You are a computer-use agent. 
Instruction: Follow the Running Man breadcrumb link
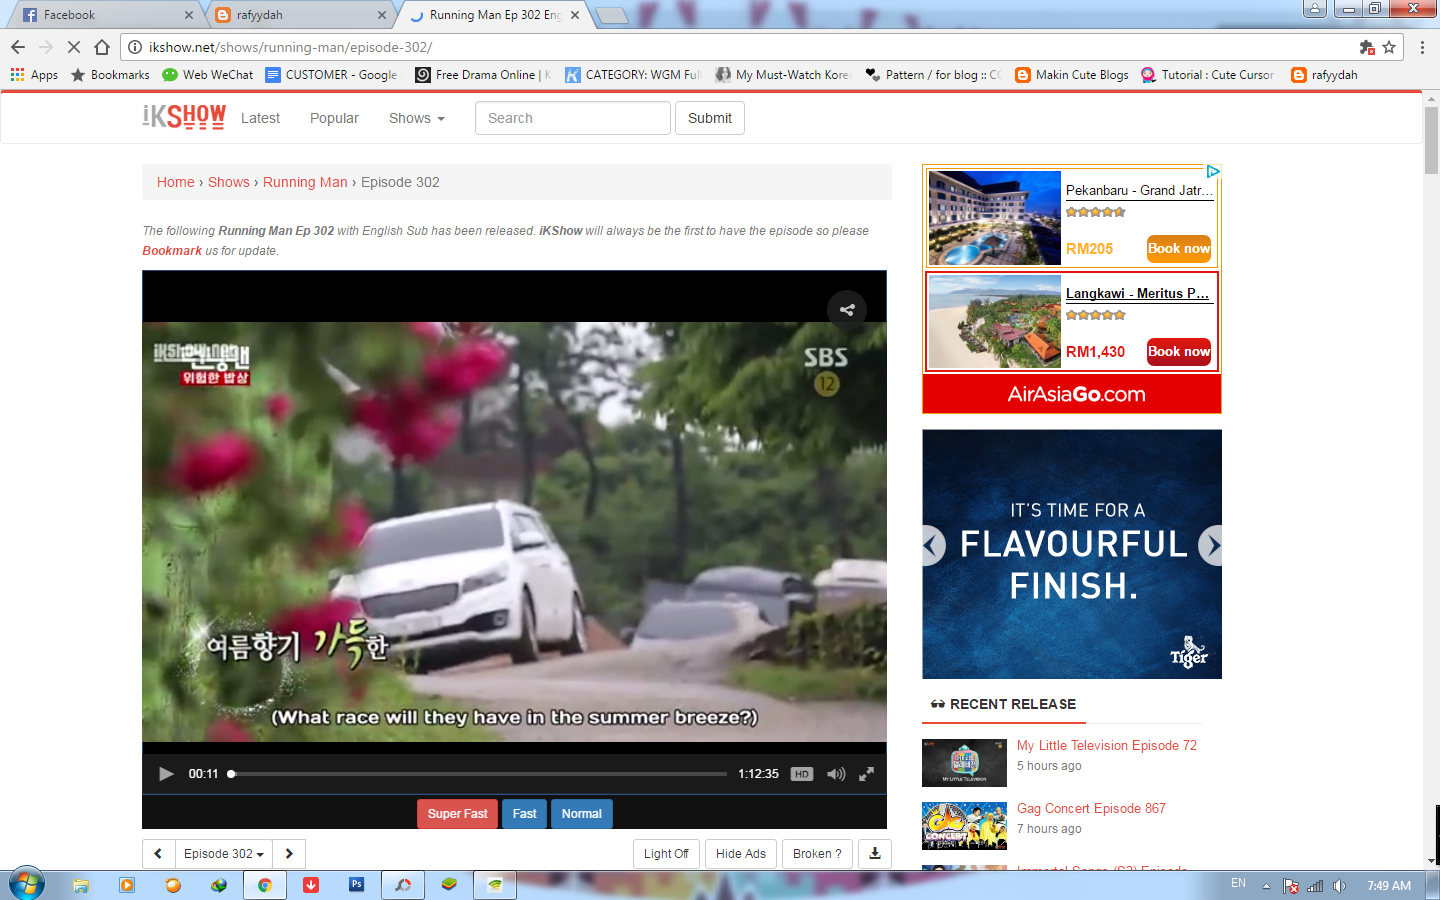tap(305, 182)
